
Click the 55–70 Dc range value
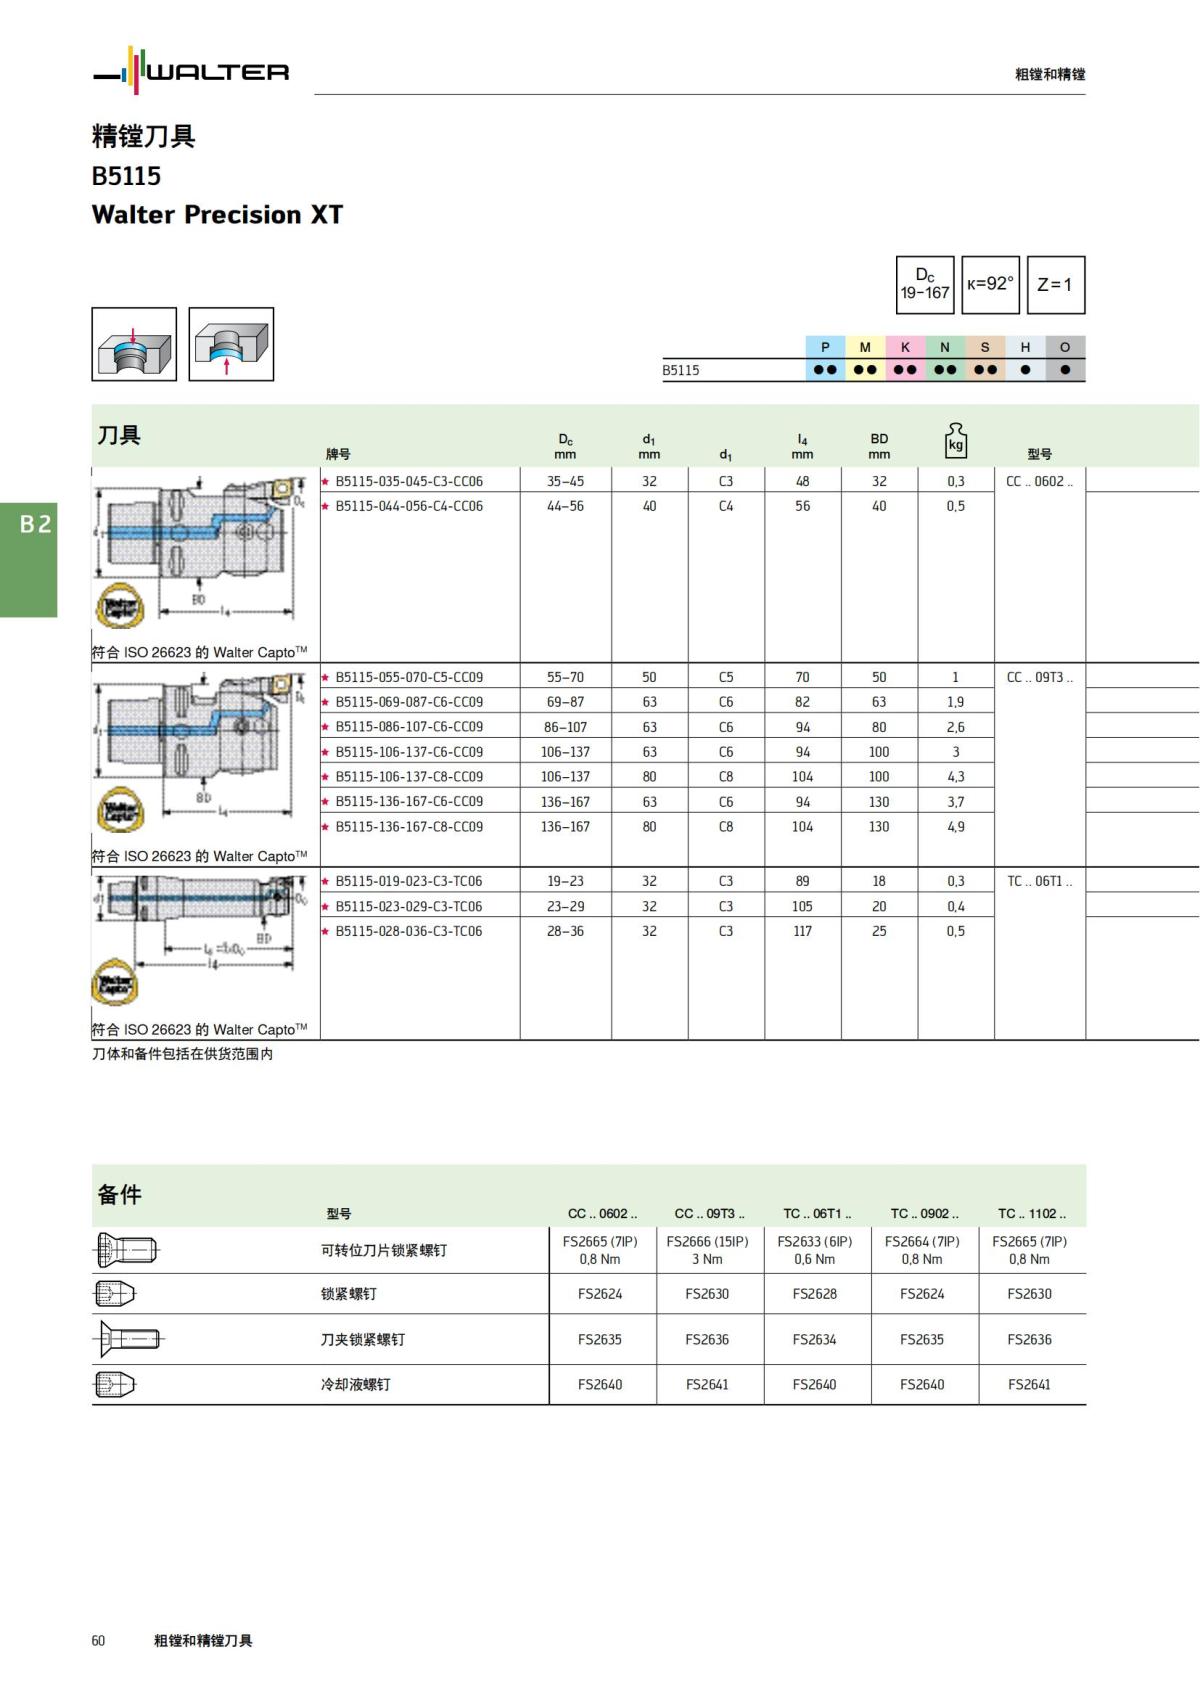[565, 677]
